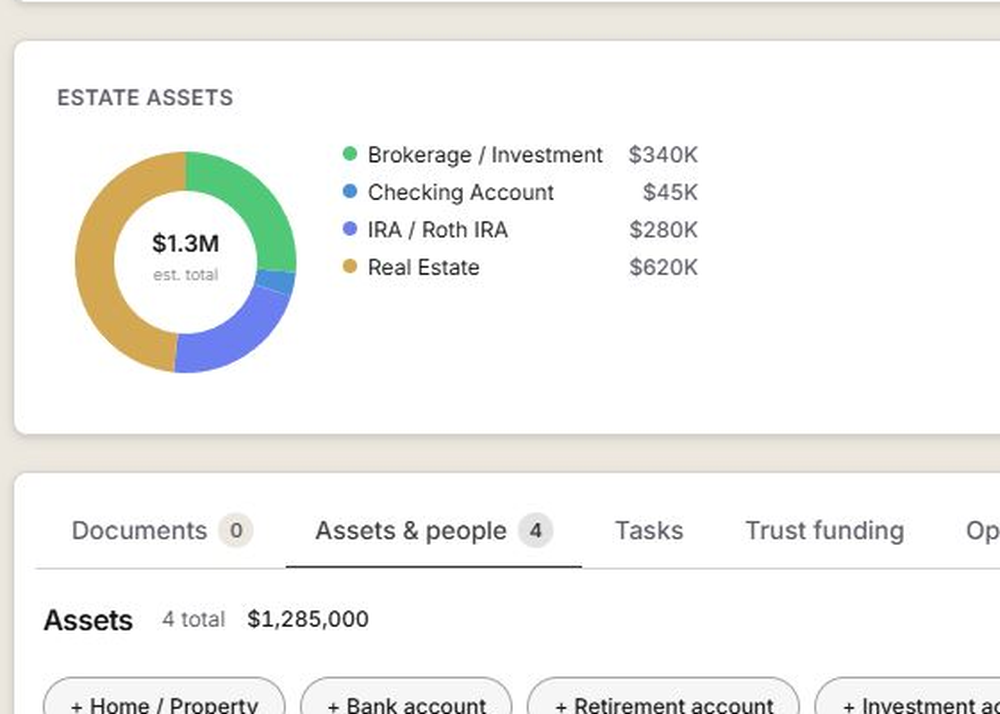Click the $1,285,000 assets total
Screen dimensions: 1000x714
click(308, 619)
